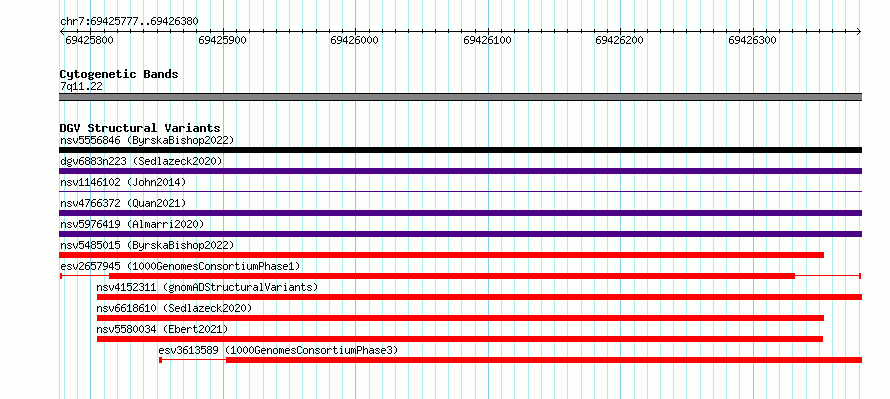Viewport: 890px width, 399px height.
Task: Click the DGV Structural Variants track title
Action: (140, 128)
